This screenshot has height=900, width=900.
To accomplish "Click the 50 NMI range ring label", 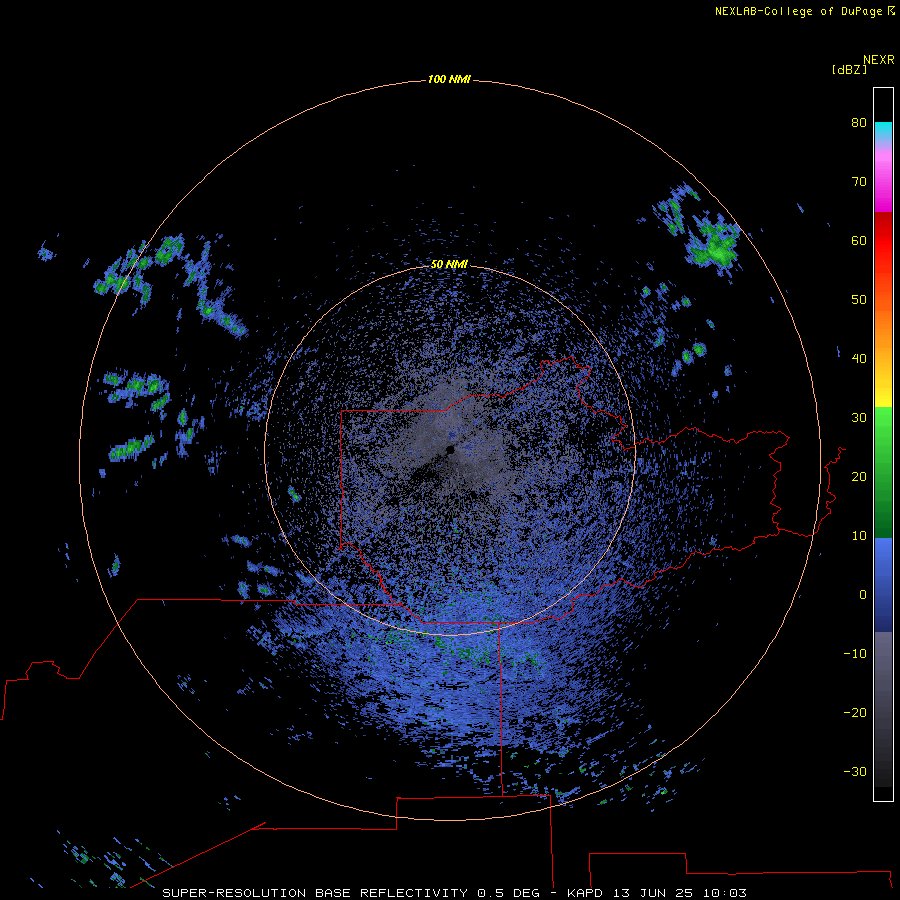I will coord(449,264).
